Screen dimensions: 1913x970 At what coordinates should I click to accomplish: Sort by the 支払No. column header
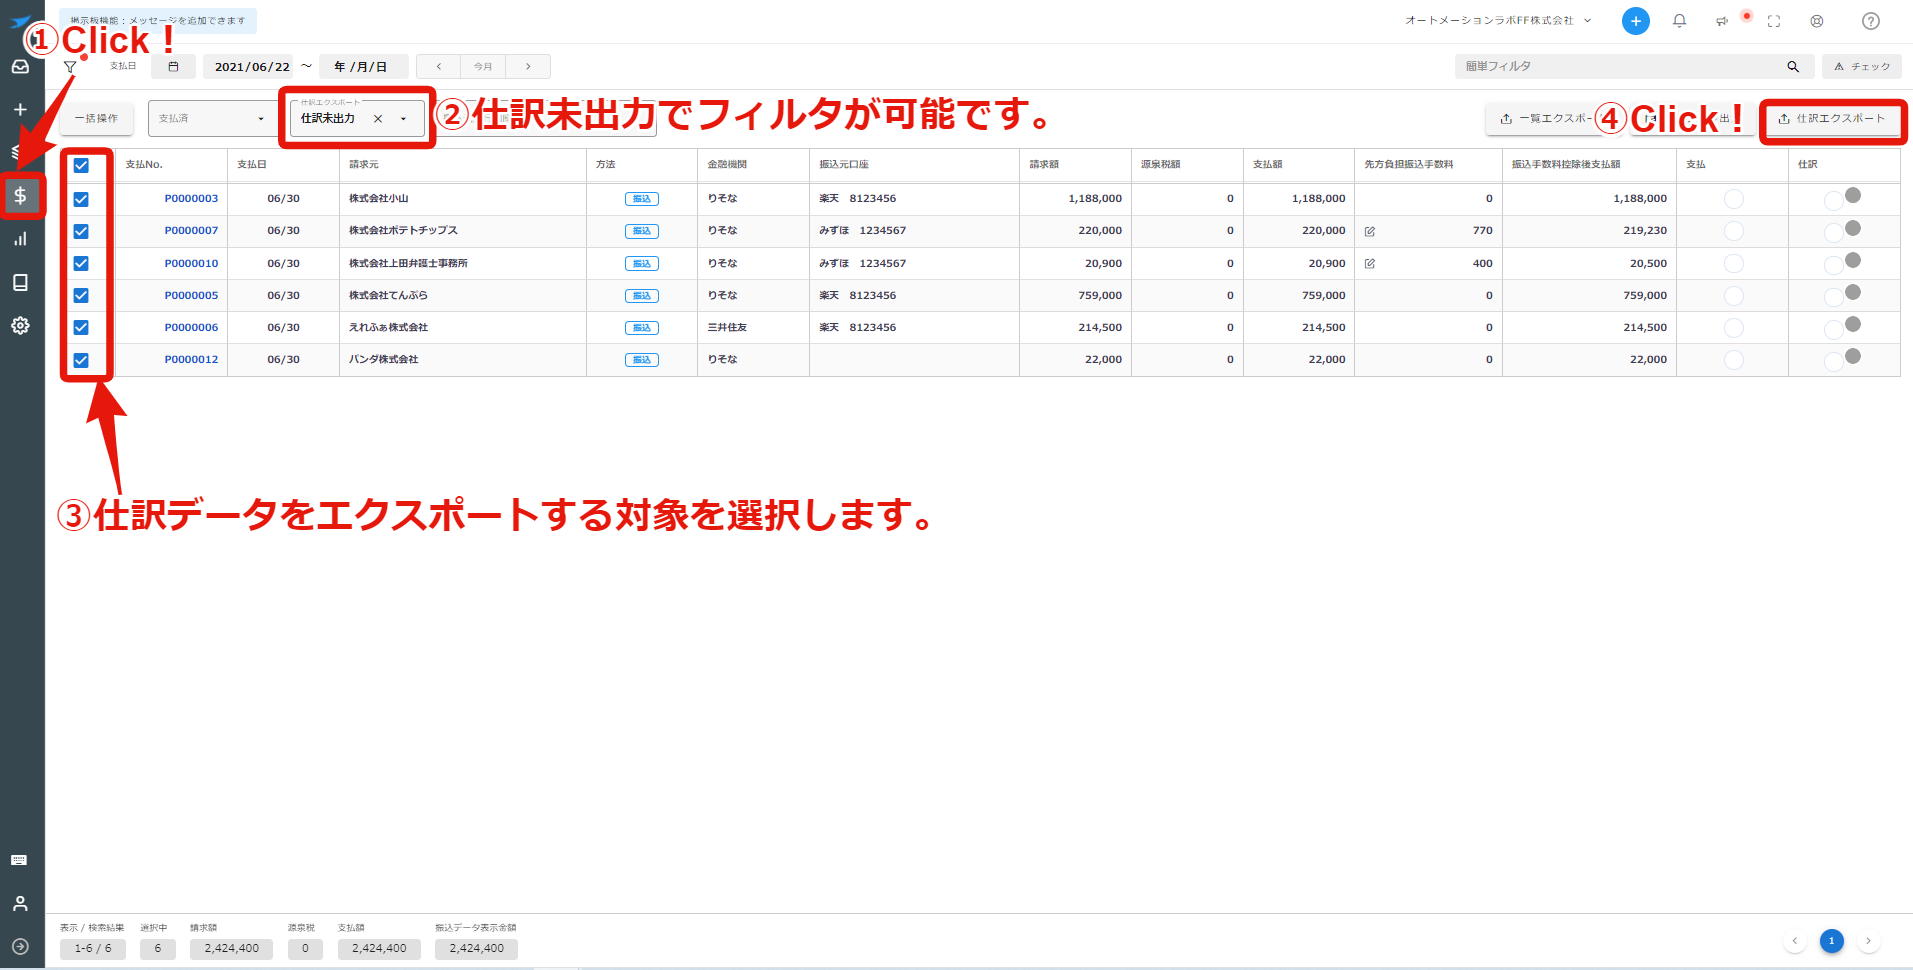144,165
